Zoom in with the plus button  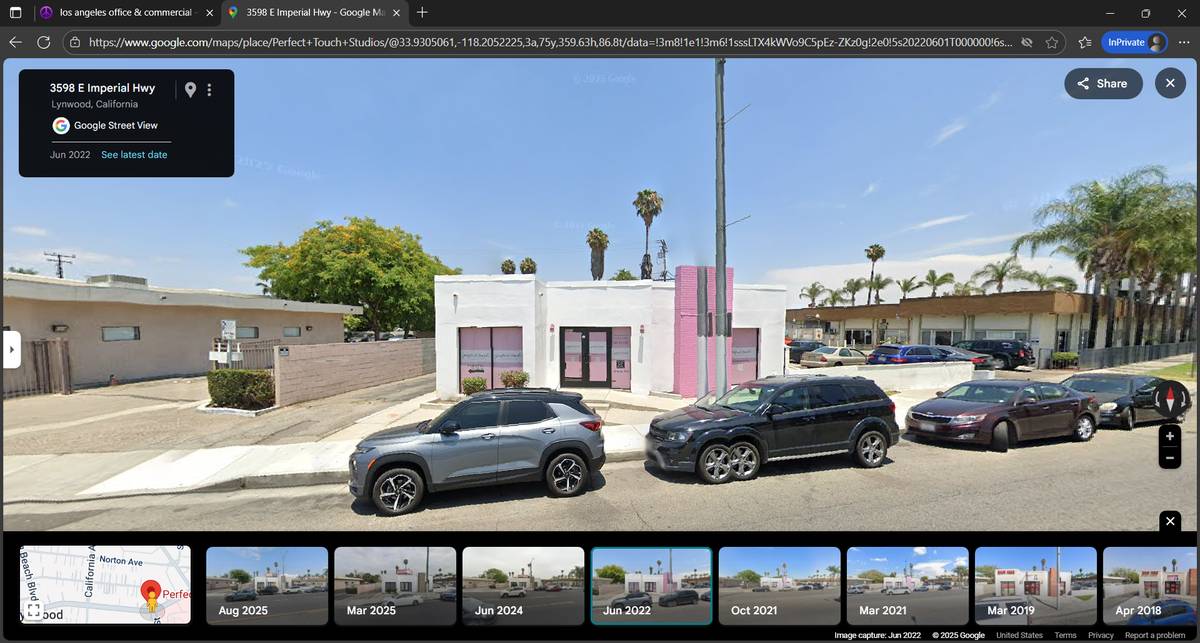[x=1169, y=436]
